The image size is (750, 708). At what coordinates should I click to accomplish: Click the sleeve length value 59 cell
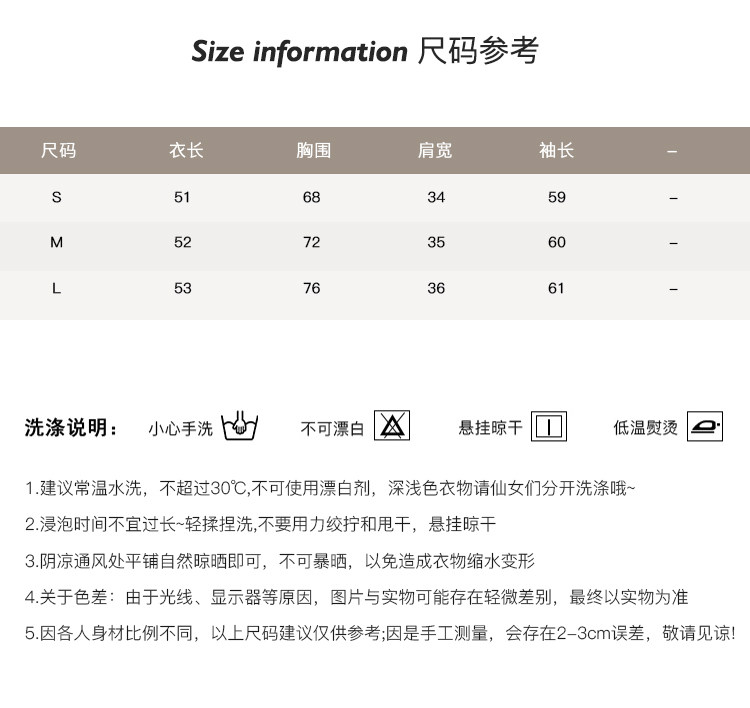[x=557, y=197]
